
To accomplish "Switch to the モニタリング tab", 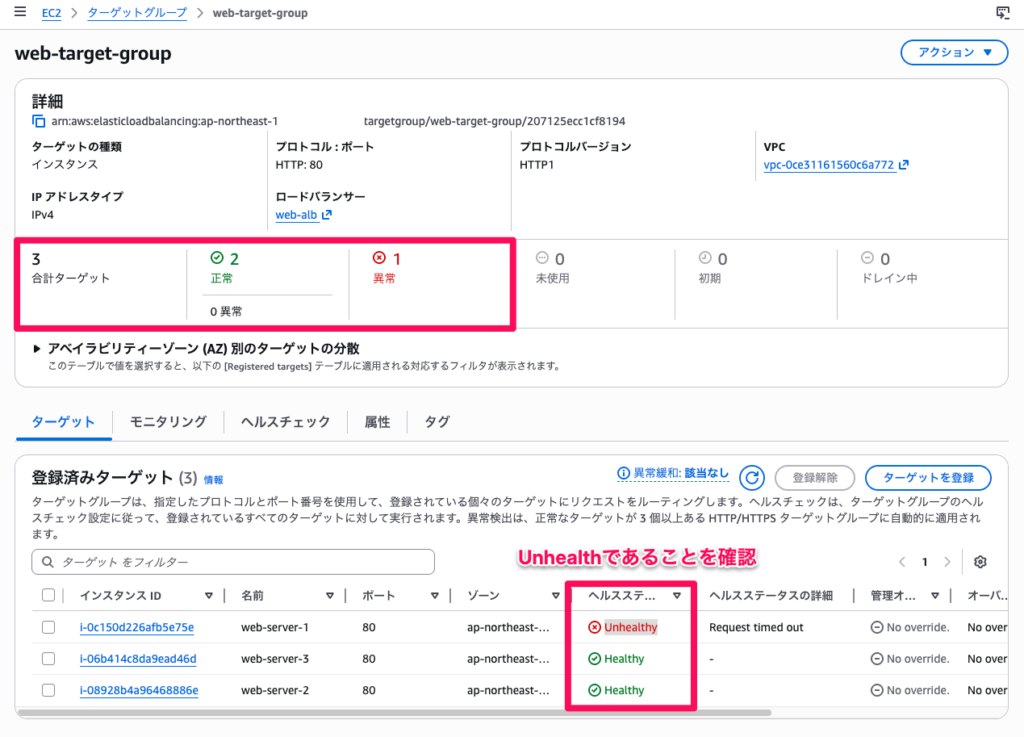I will point(168,422).
